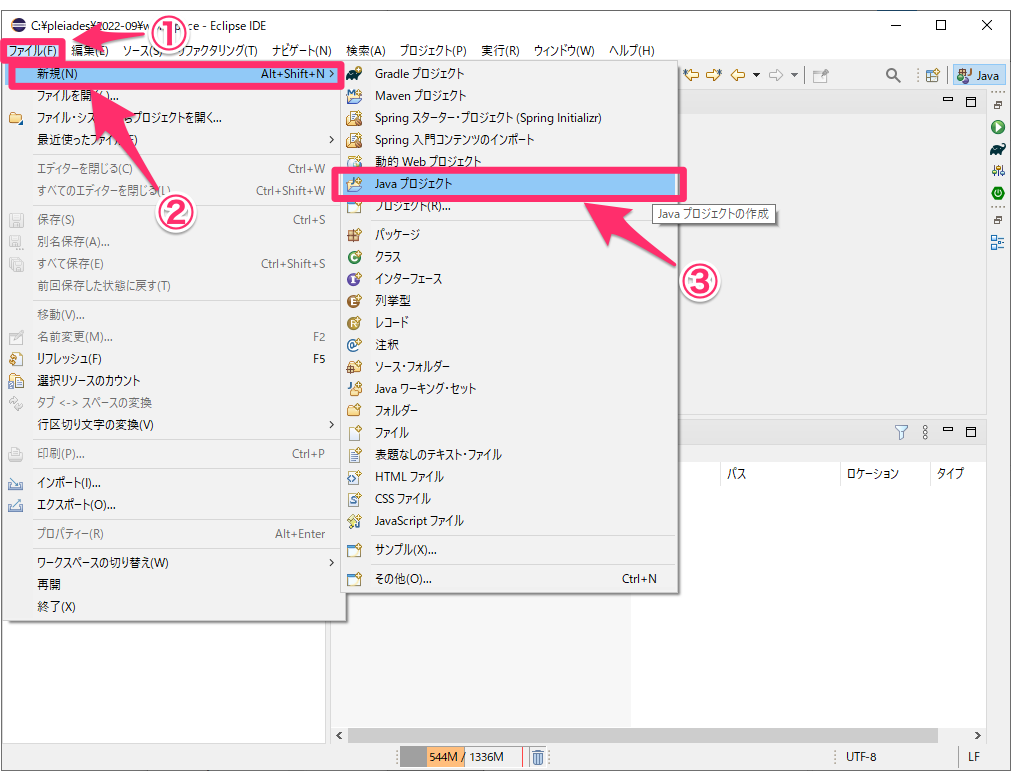This screenshot has height=771, width=1011.
Task: Open the ヘルプ(H) menu
Action: [632, 50]
